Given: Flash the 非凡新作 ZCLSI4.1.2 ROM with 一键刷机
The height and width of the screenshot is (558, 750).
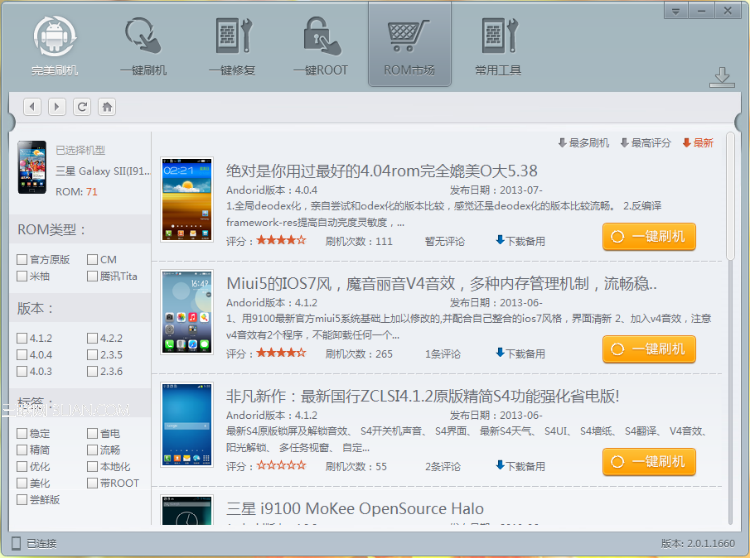Looking at the screenshot, I should pyautogui.click(x=649, y=462).
